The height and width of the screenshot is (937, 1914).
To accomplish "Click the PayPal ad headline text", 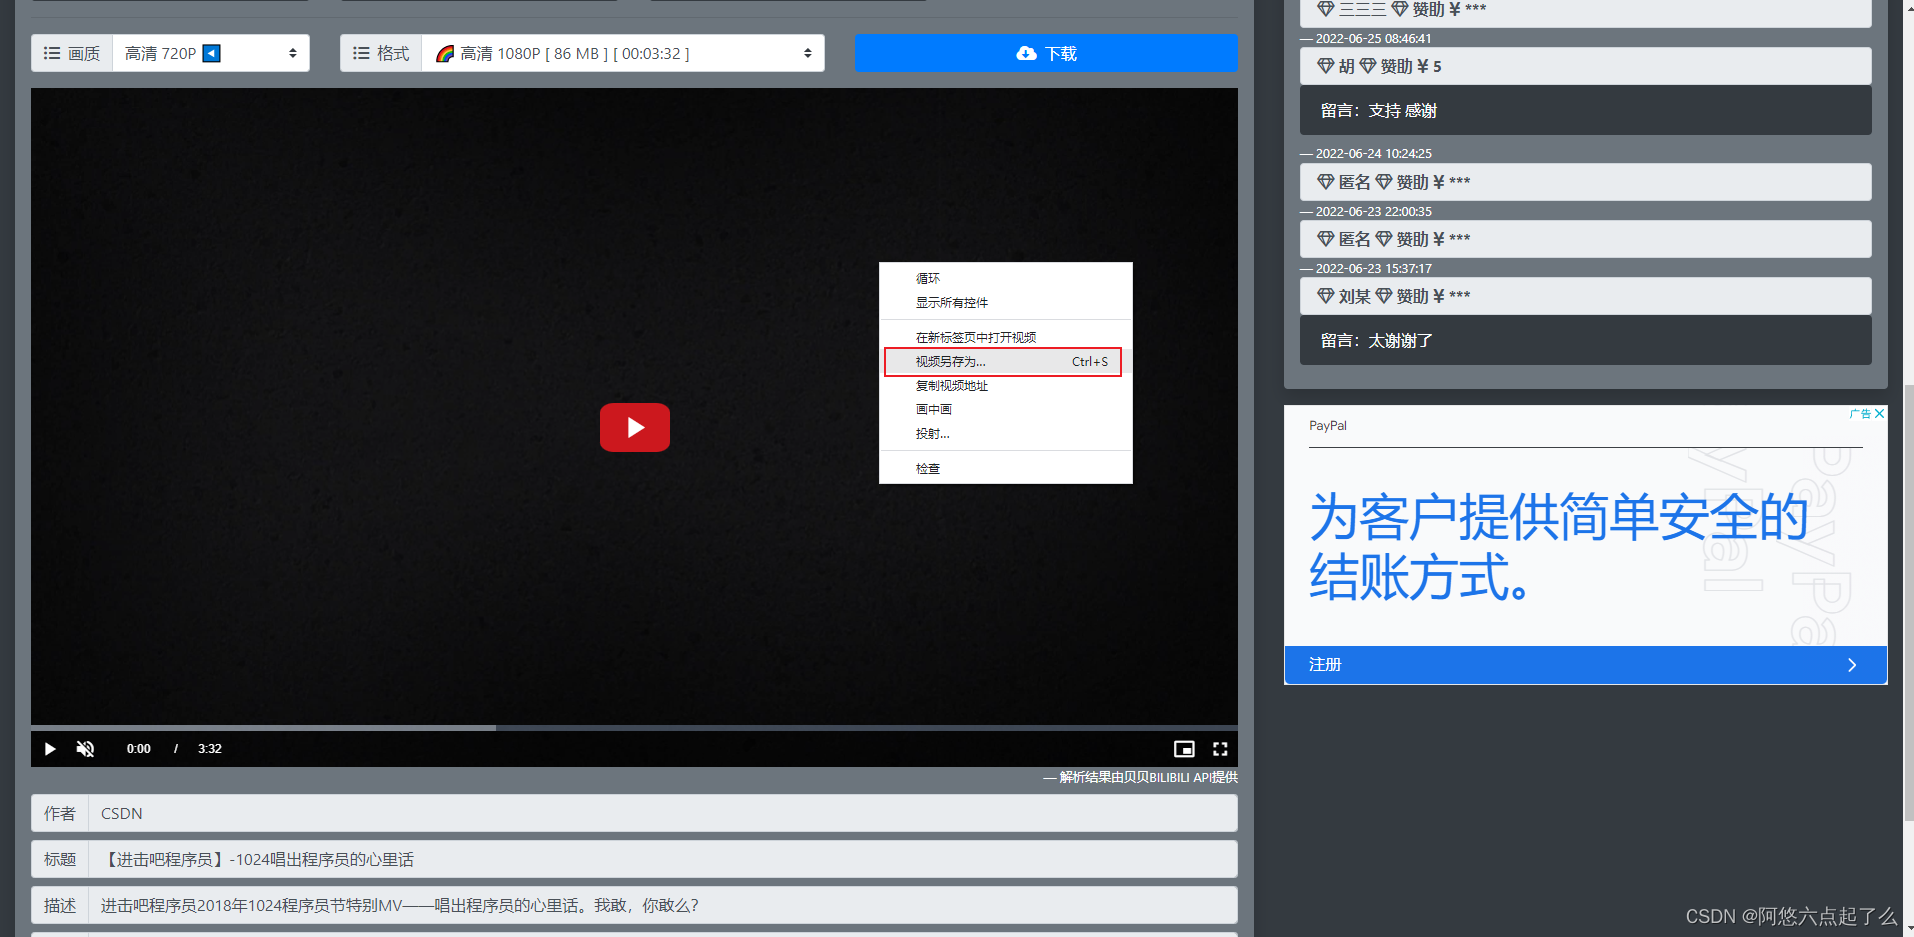I will coord(1559,546).
